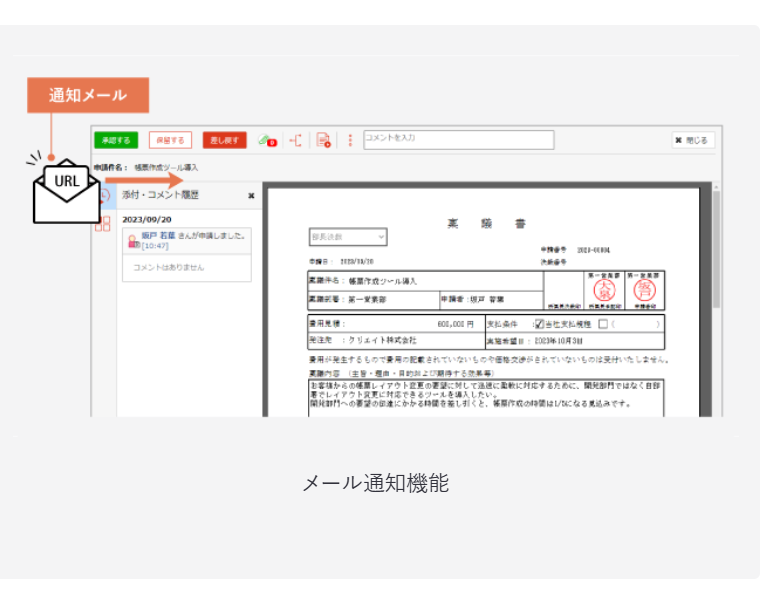Expand the 部長決裁 dropdown
The width and height of the screenshot is (779, 597).
[x=347, y=237]
